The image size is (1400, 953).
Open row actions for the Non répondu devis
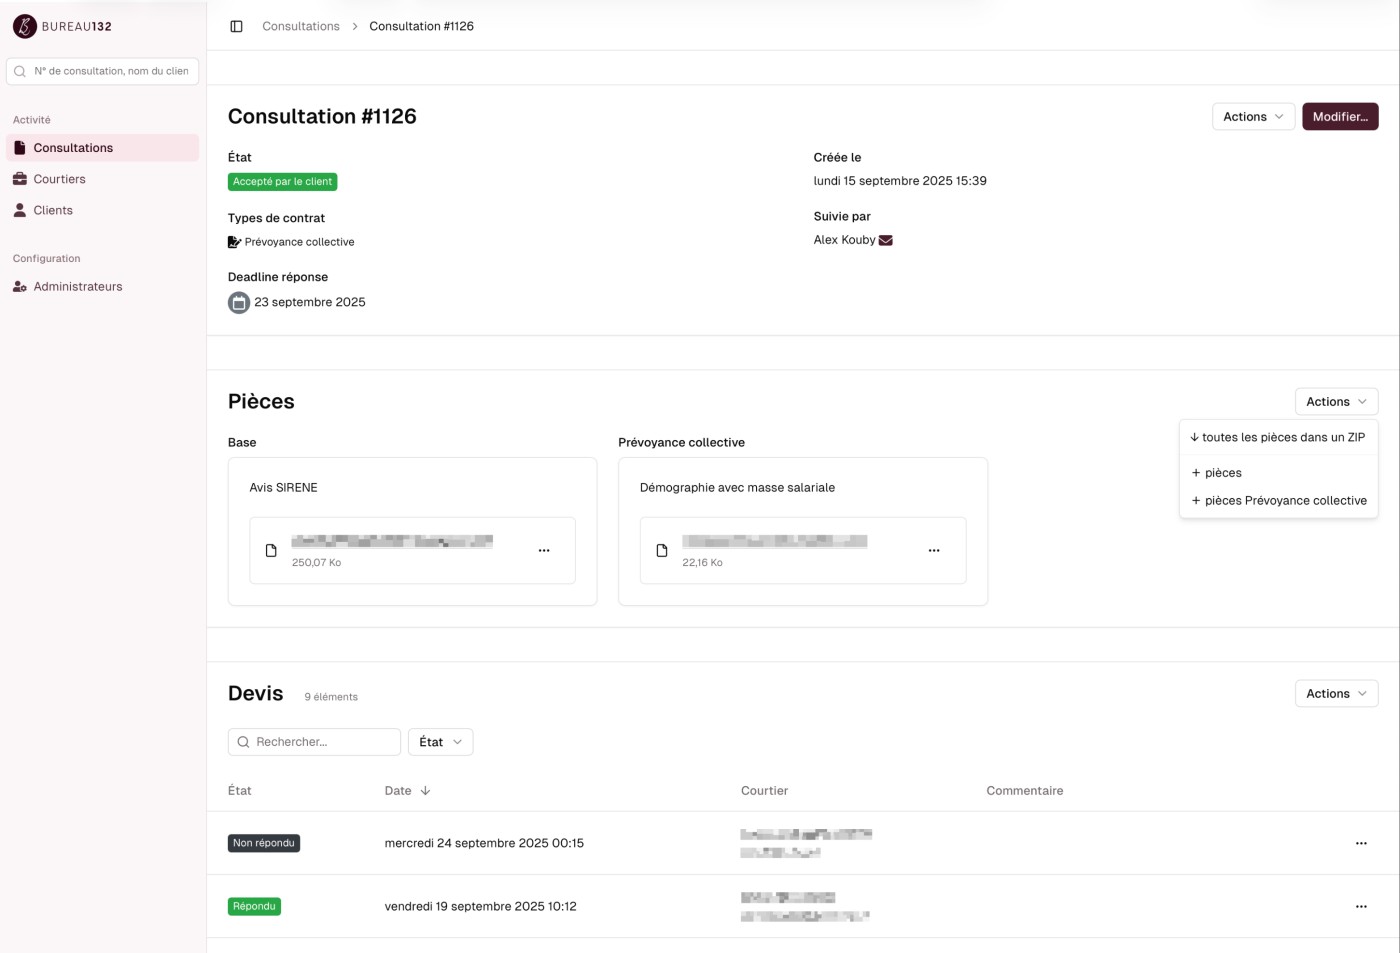(x=1361, y=842)
